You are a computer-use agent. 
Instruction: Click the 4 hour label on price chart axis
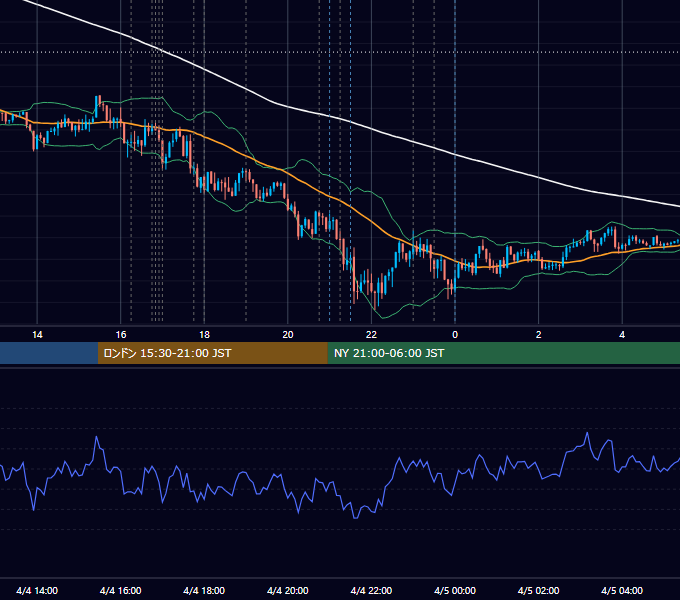[x=622, y=335]
